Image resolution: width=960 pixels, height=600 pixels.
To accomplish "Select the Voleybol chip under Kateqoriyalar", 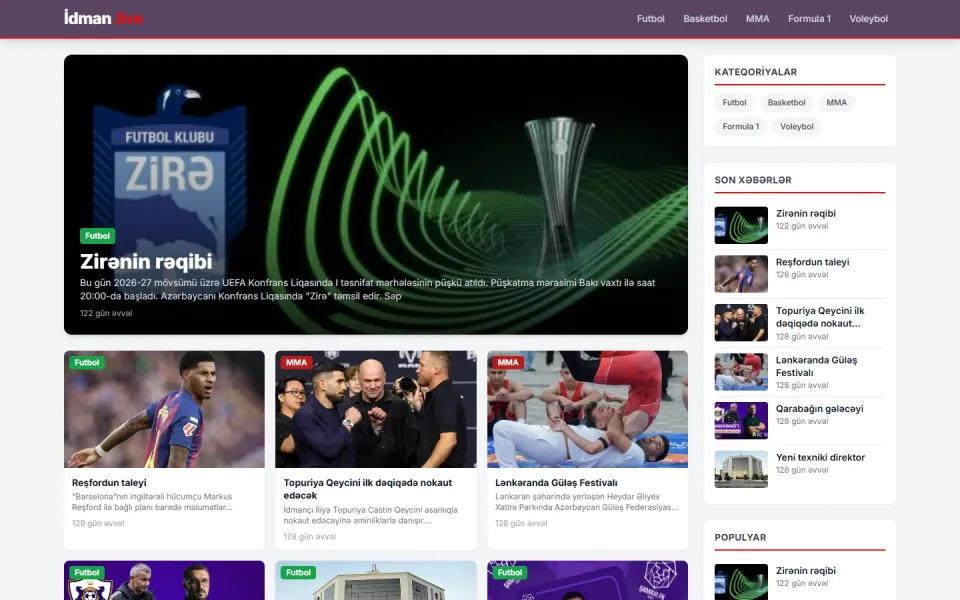I will [x=797, y=126].
